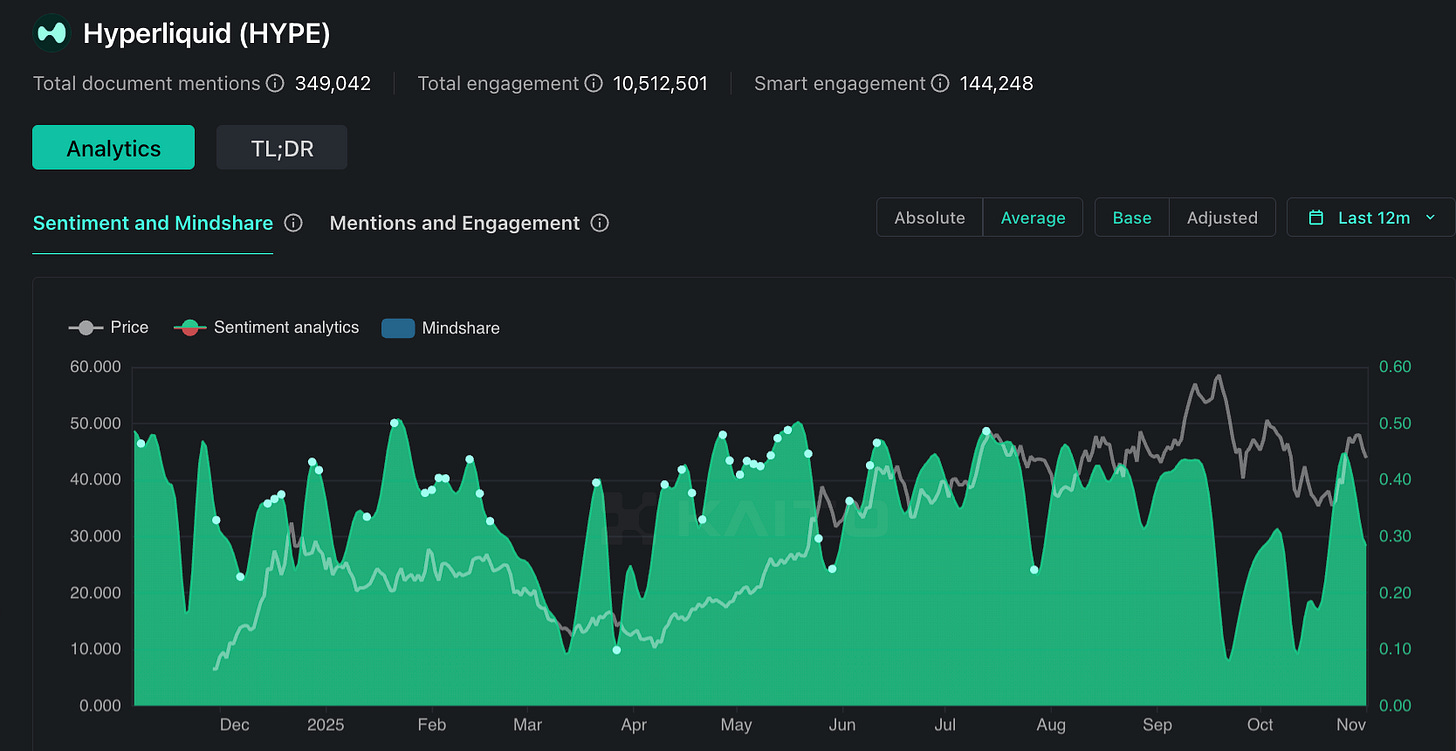Open the info icon beside Sentiment and Mindshare
This screenshot has width=1456, height=751.
click(x=293, y=223)
